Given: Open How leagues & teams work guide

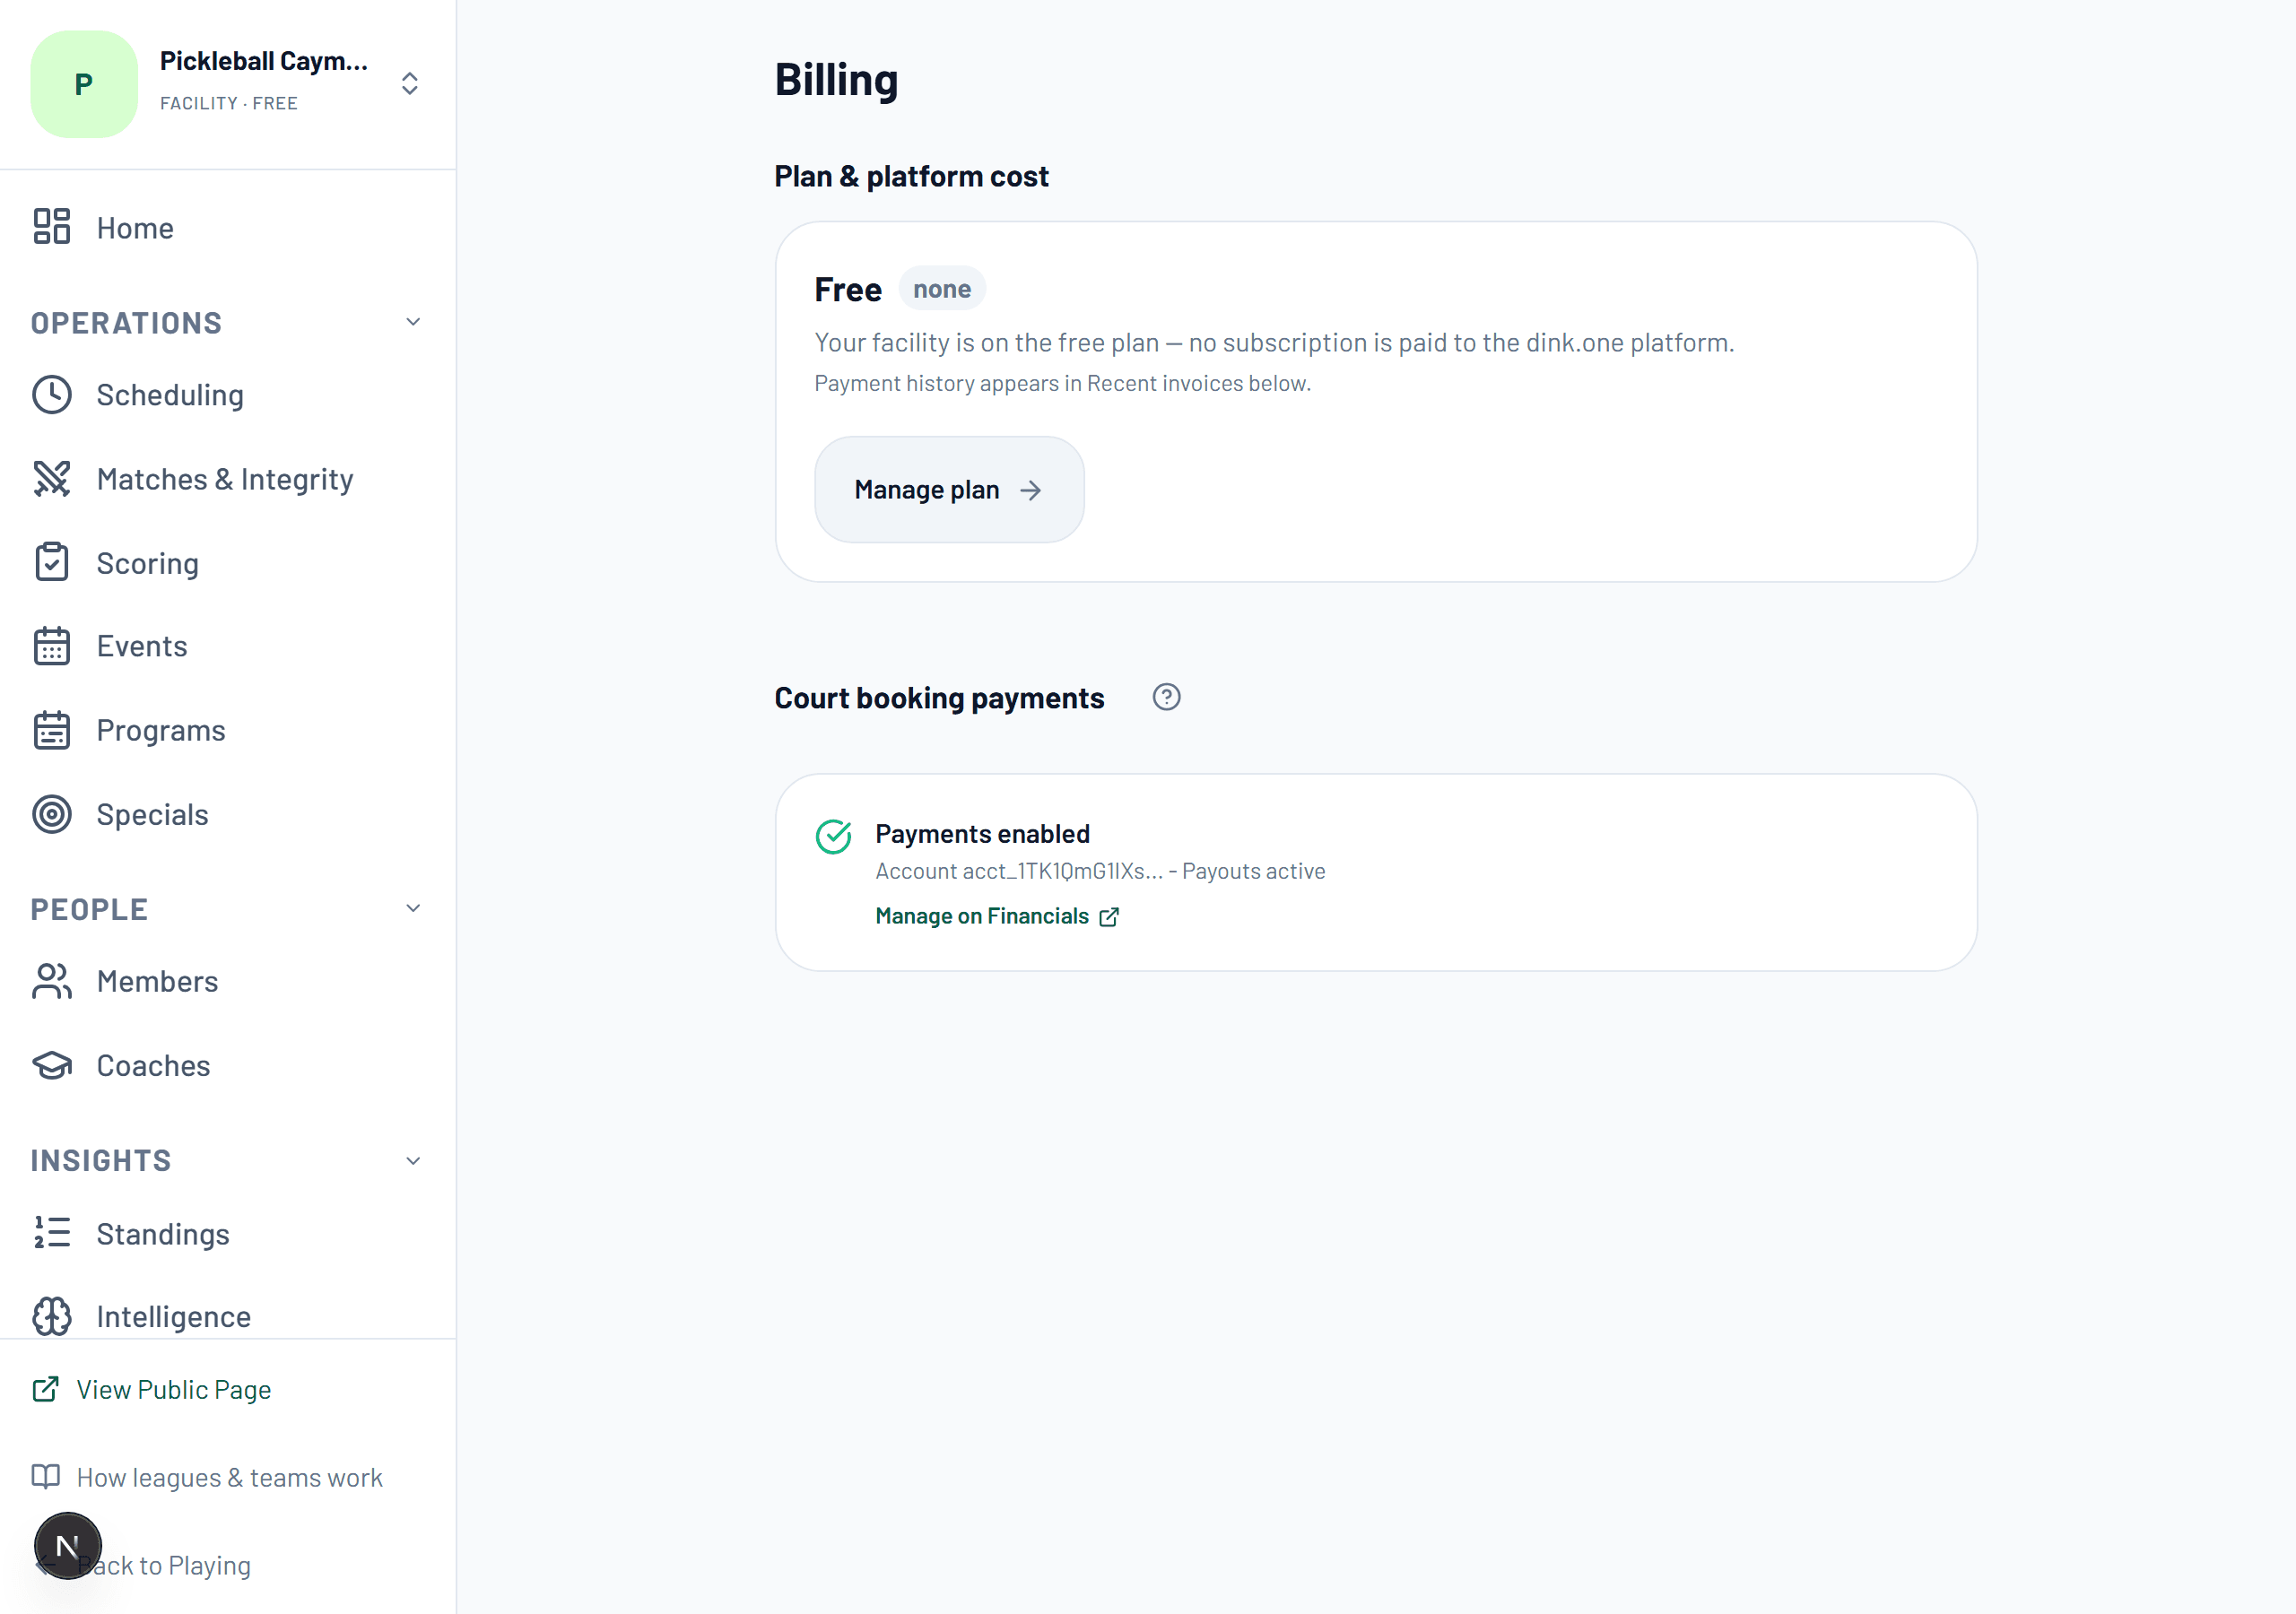Looking at the screenshot, I should (207, 1477).
